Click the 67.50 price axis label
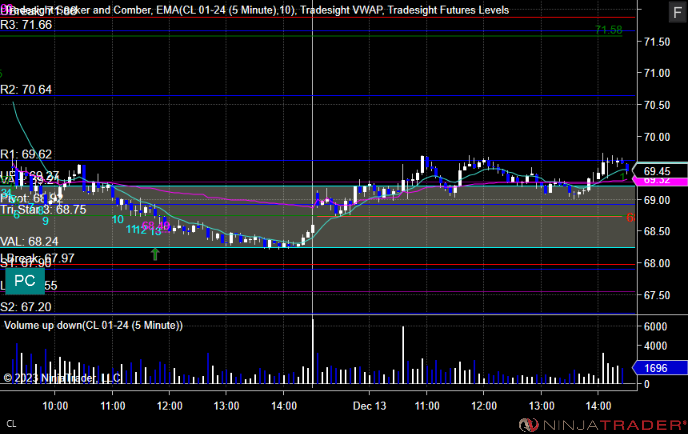The height and width of the screenshot is (434, 688). (x=657, y=295)
